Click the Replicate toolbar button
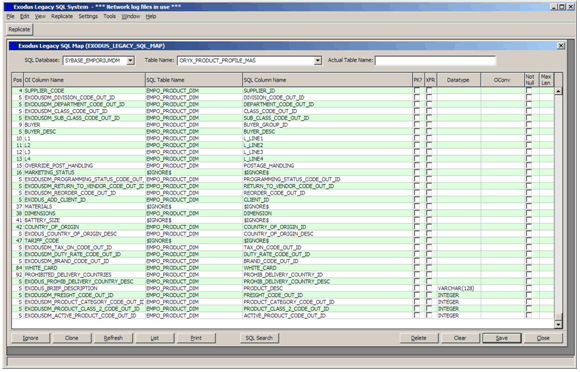580x372 pixels. pos(19,29)
